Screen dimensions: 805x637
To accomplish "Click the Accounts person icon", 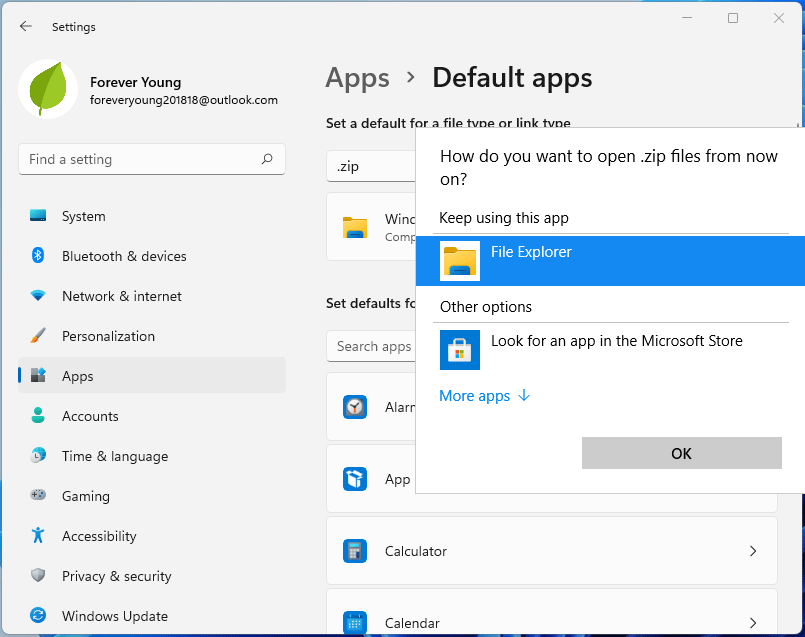I will [x=38, y=415].
